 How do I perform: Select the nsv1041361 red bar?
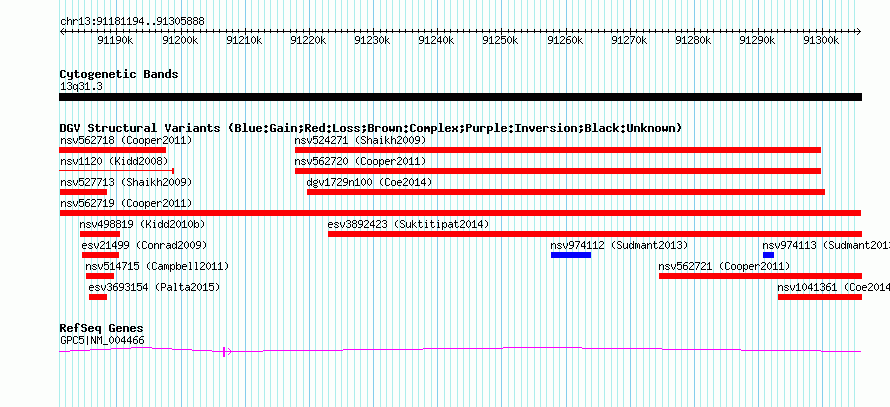pos(820,297)
